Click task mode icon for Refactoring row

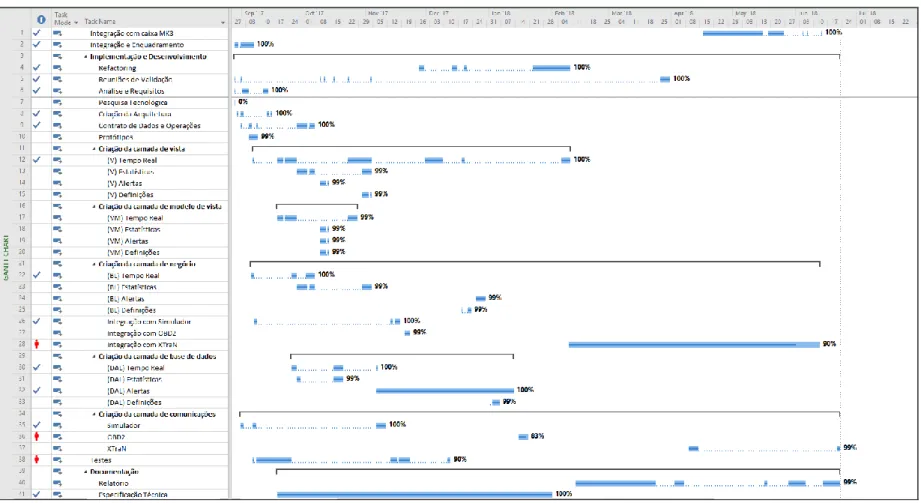tap(57, 68)
